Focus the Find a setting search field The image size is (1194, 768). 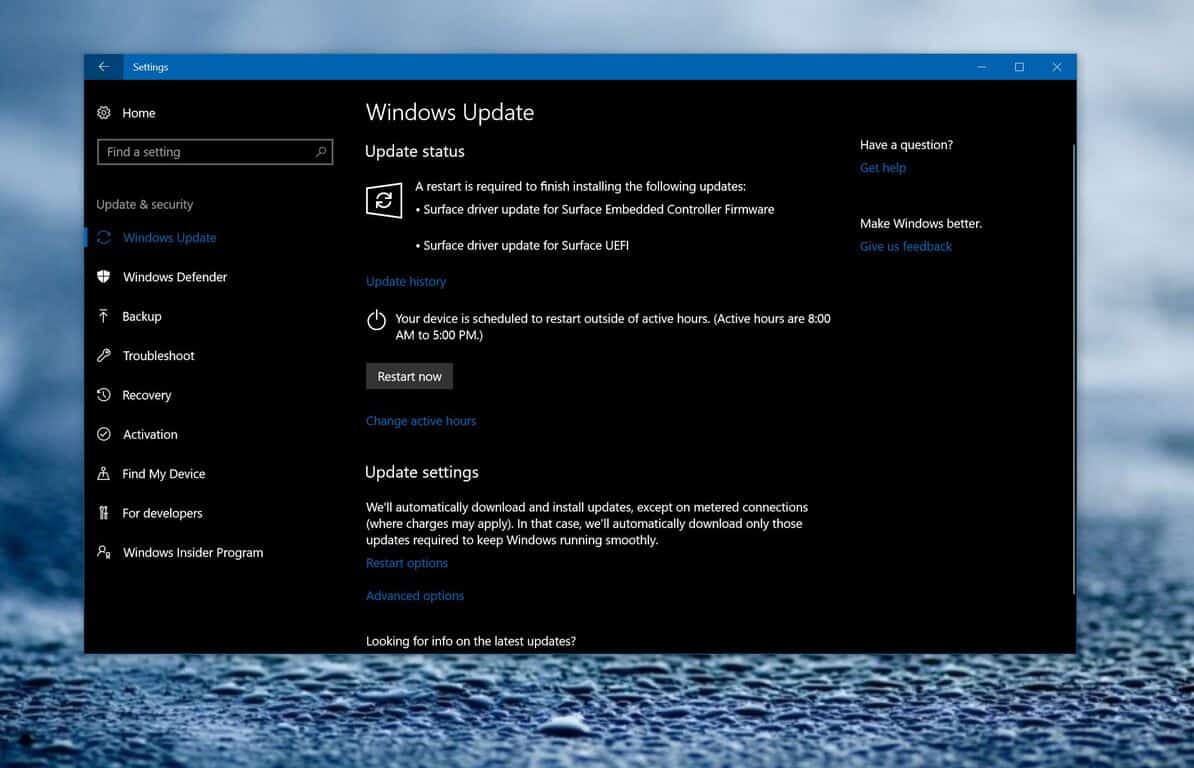[x=215, y=152]
